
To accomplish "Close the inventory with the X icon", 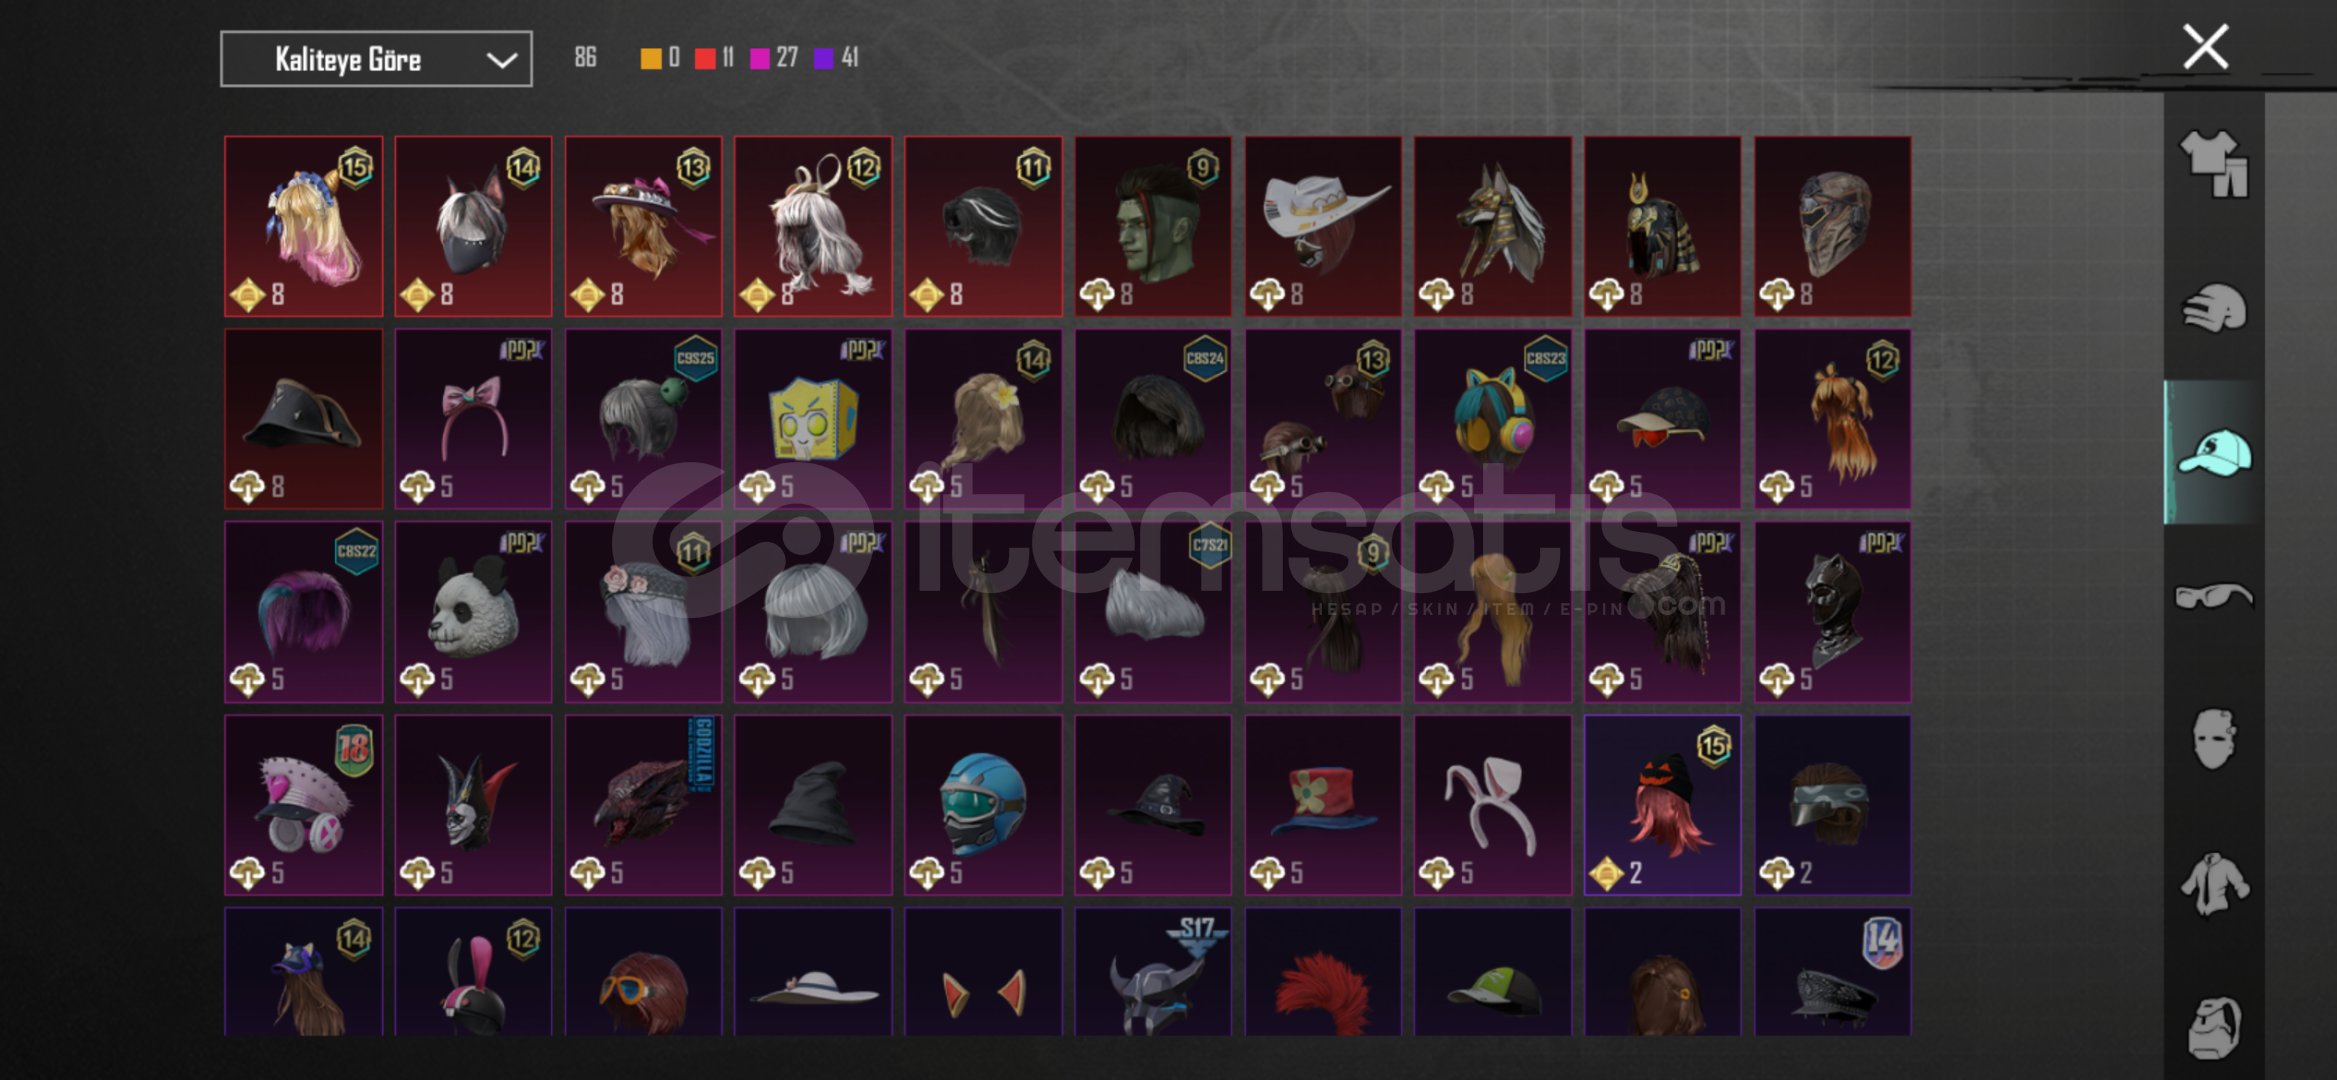I will 2205,46.
